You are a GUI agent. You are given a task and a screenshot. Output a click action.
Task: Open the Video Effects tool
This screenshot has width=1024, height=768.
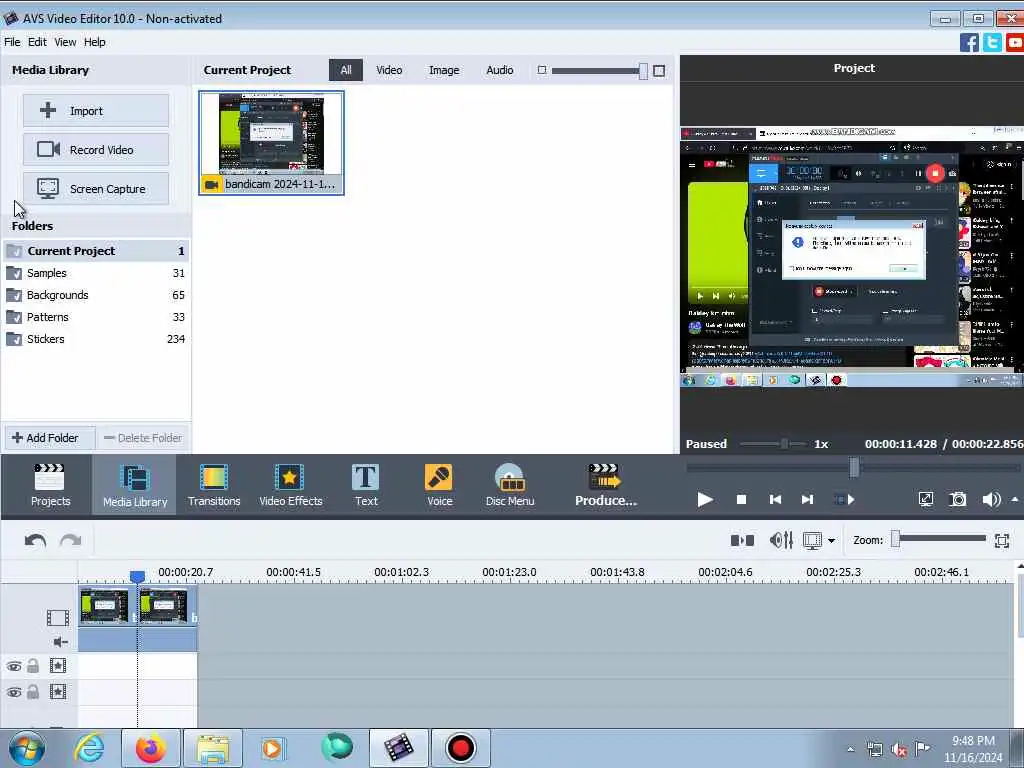pos(291,485)
